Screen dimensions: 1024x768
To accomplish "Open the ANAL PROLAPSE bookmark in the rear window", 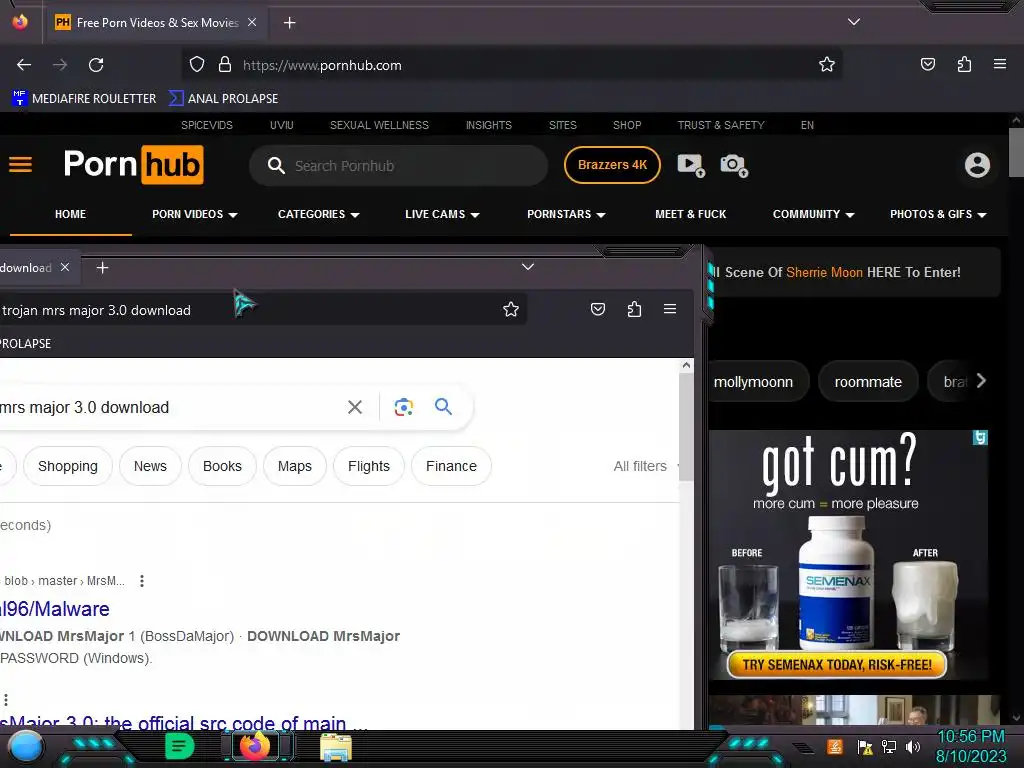I will (224, 99).
